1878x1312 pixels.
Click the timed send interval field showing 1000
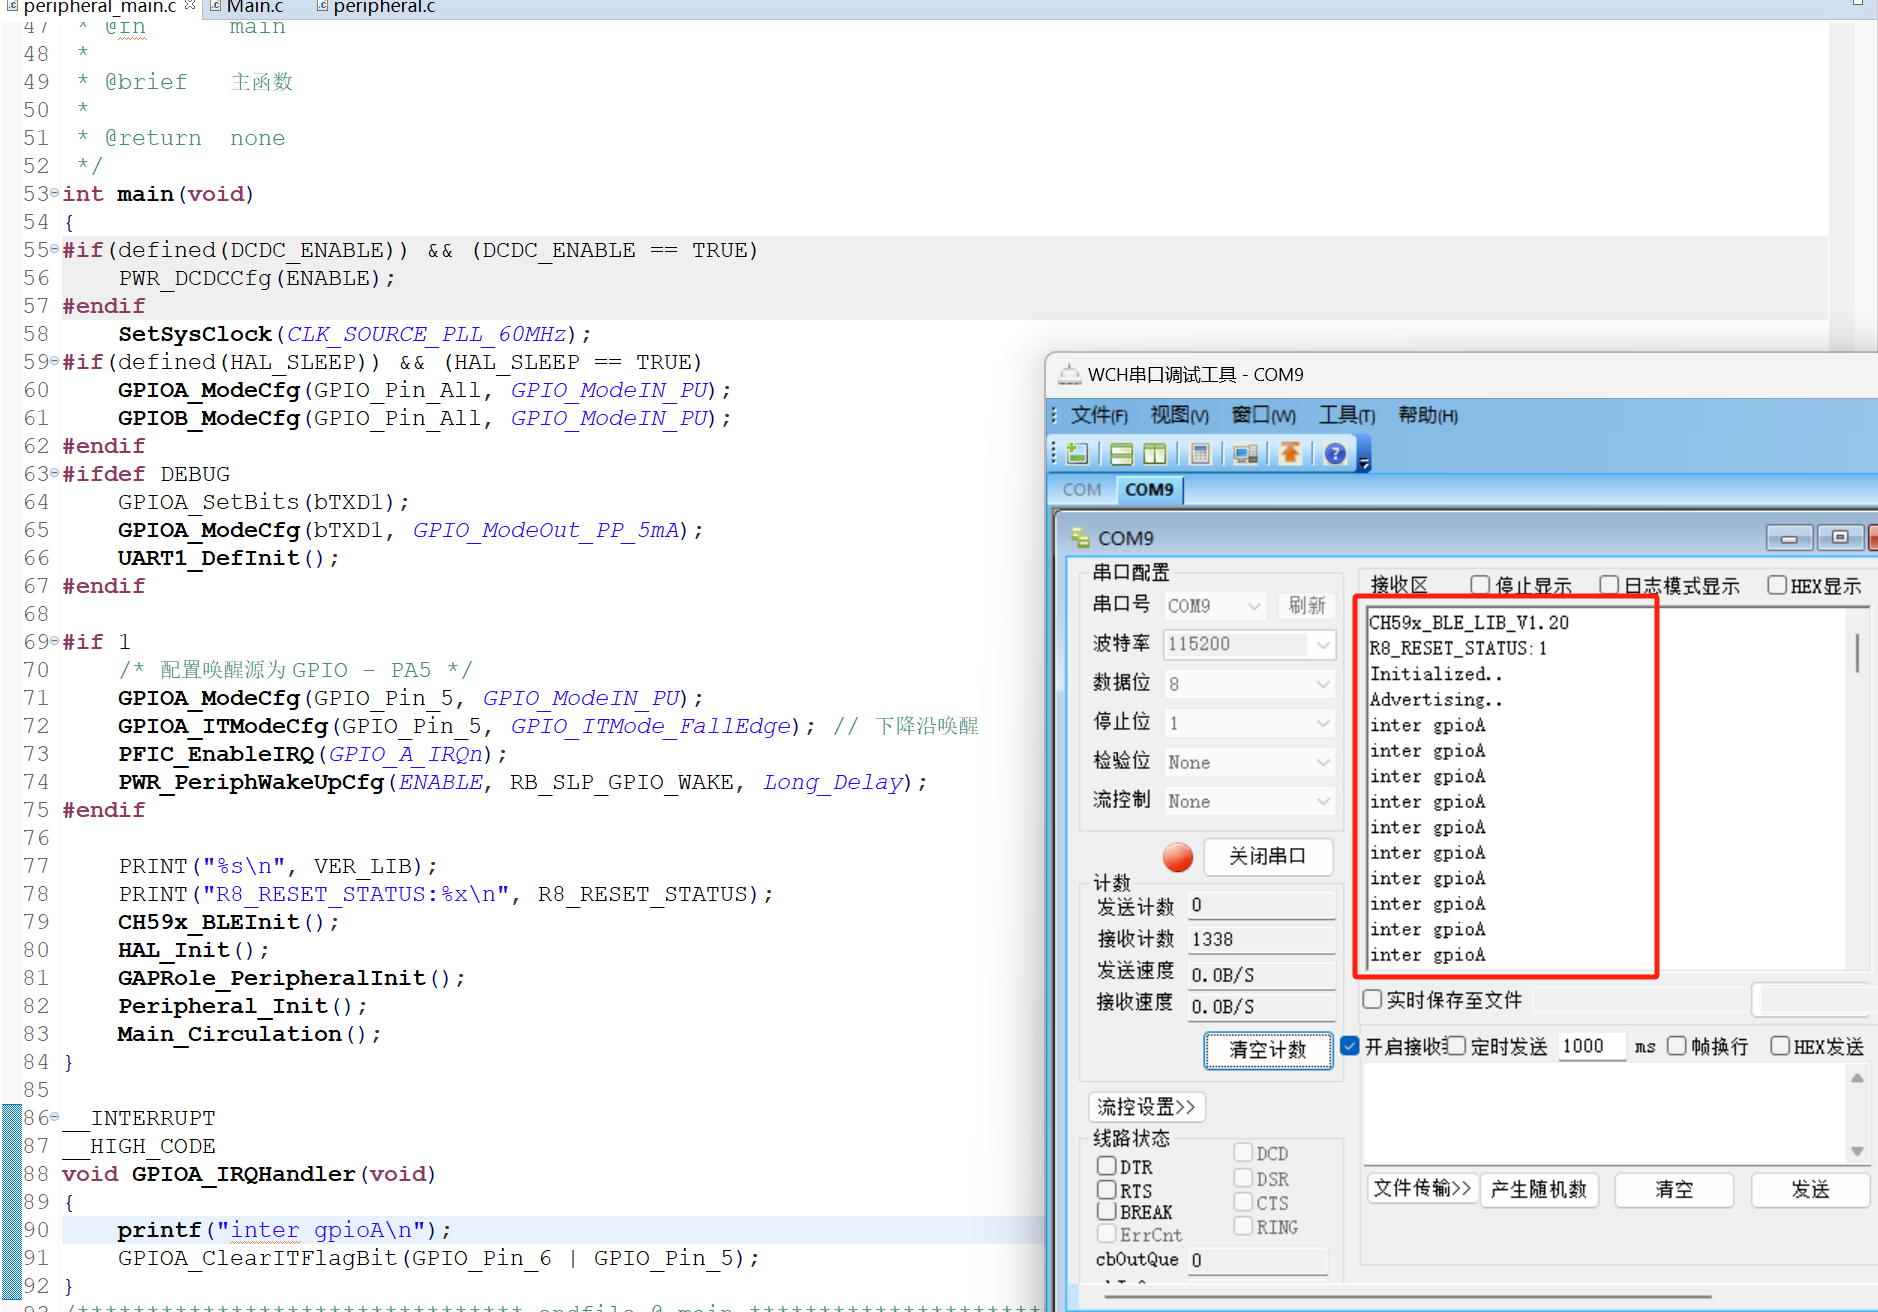pos(1591,1046)
